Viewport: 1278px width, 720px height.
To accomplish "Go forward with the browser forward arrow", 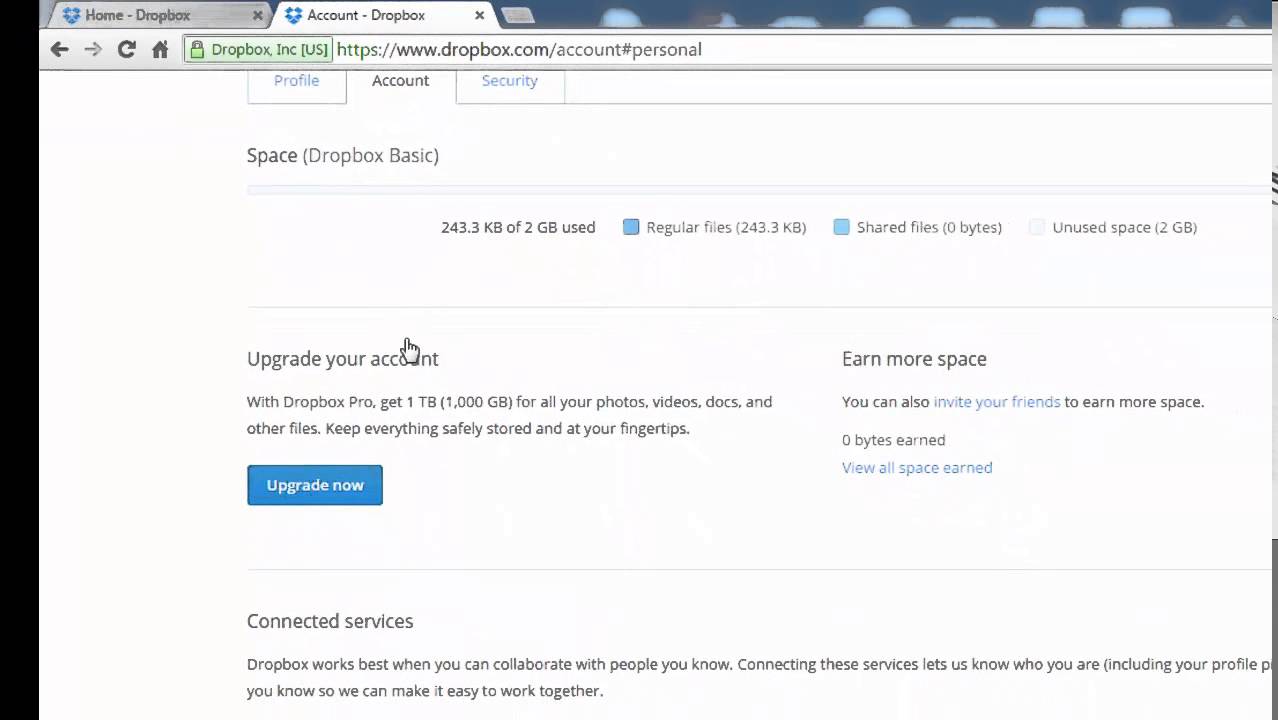I will pos(93,49).
